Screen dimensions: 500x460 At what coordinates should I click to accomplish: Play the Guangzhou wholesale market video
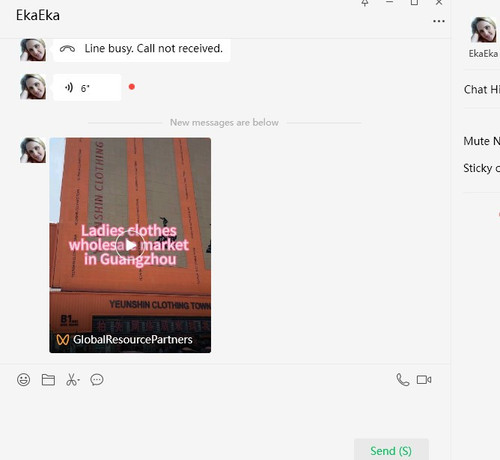click(x=130, y=245)
